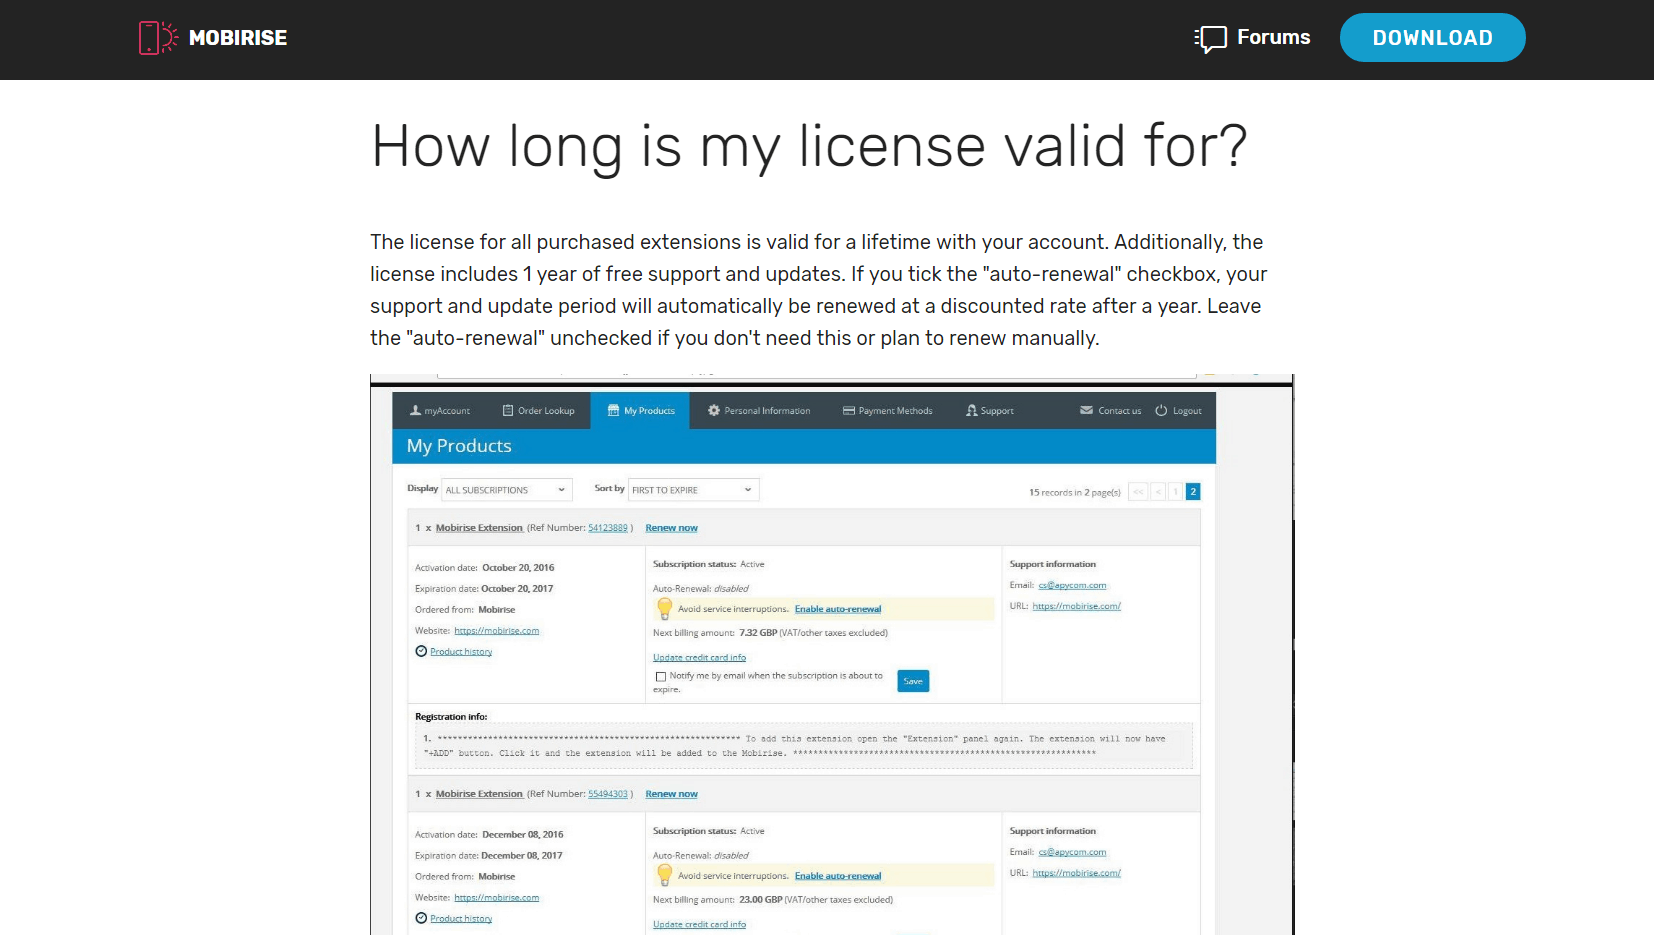Click the Logout power icon

point(1161,411)
